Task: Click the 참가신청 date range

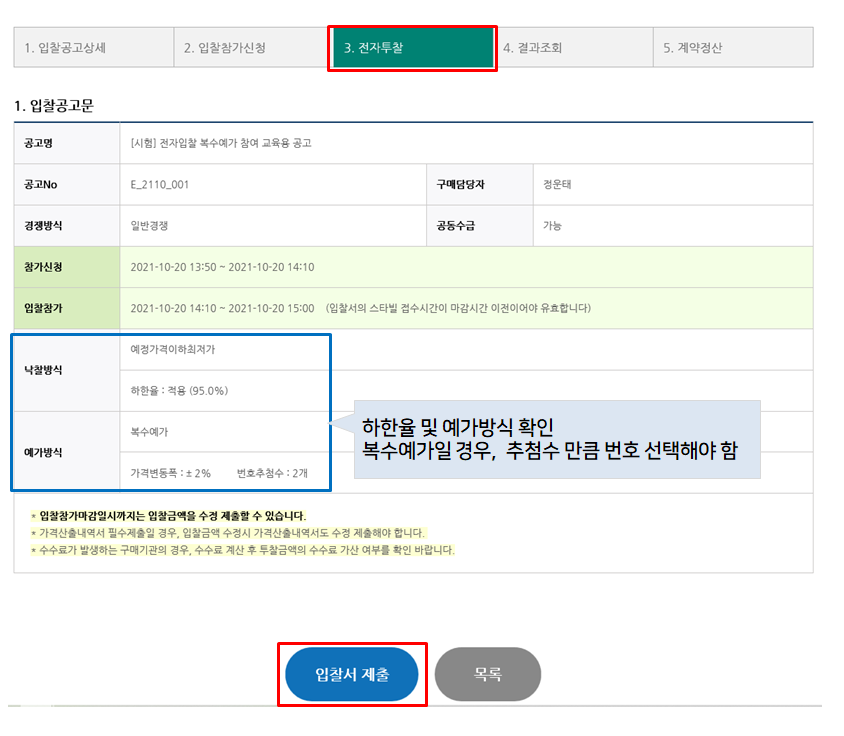Action: coord(222,267)
